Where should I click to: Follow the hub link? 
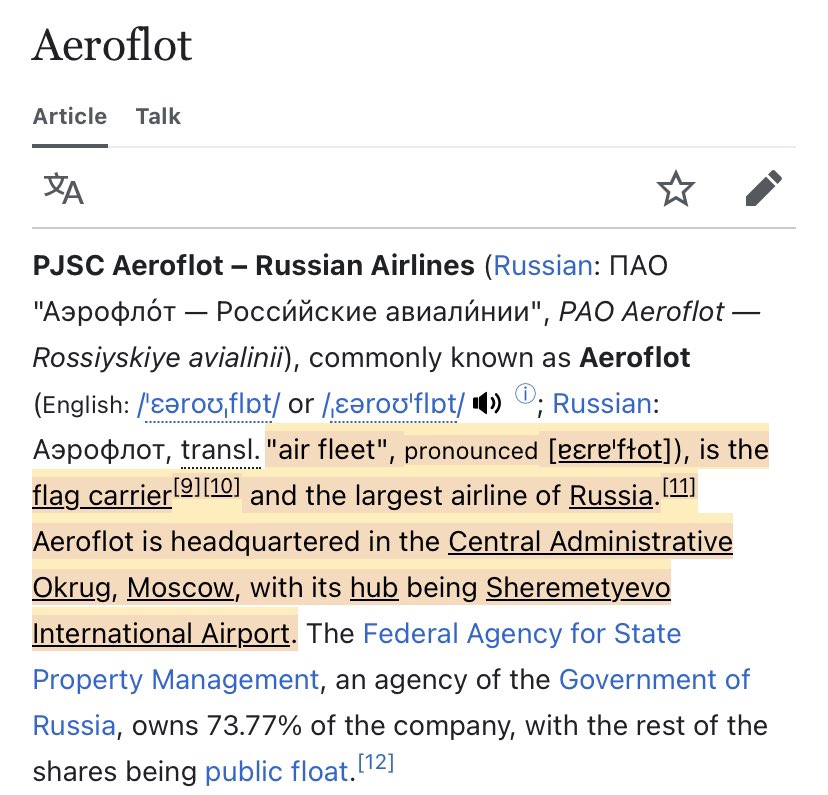pos(374,588)
